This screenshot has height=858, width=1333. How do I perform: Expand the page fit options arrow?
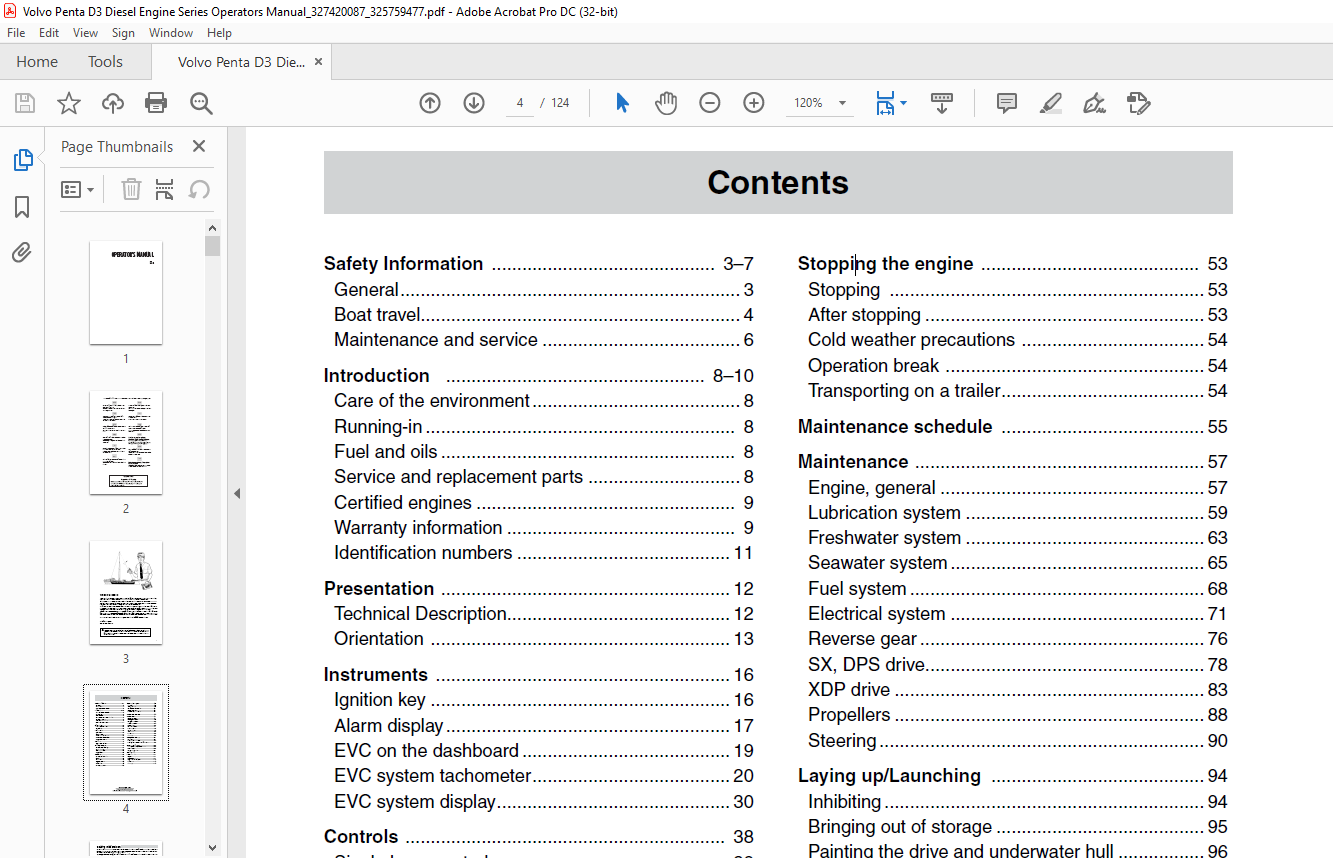click(904, 103)
